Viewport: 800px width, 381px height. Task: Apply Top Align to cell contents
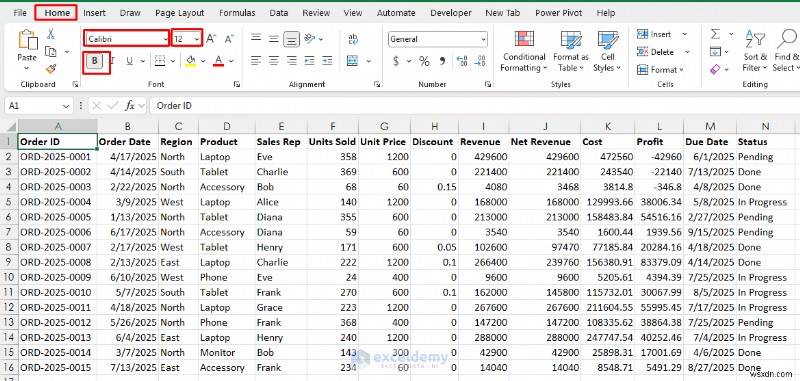256,39
